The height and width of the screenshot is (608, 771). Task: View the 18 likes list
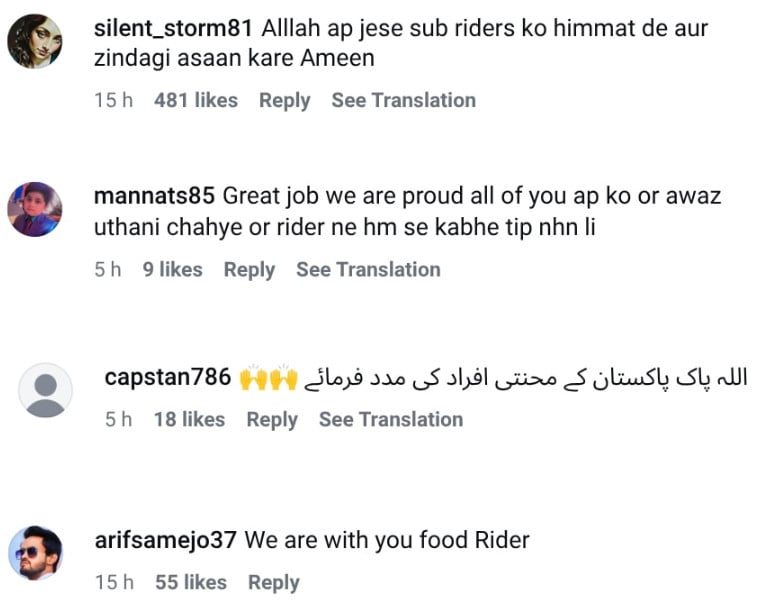[189, 420]
